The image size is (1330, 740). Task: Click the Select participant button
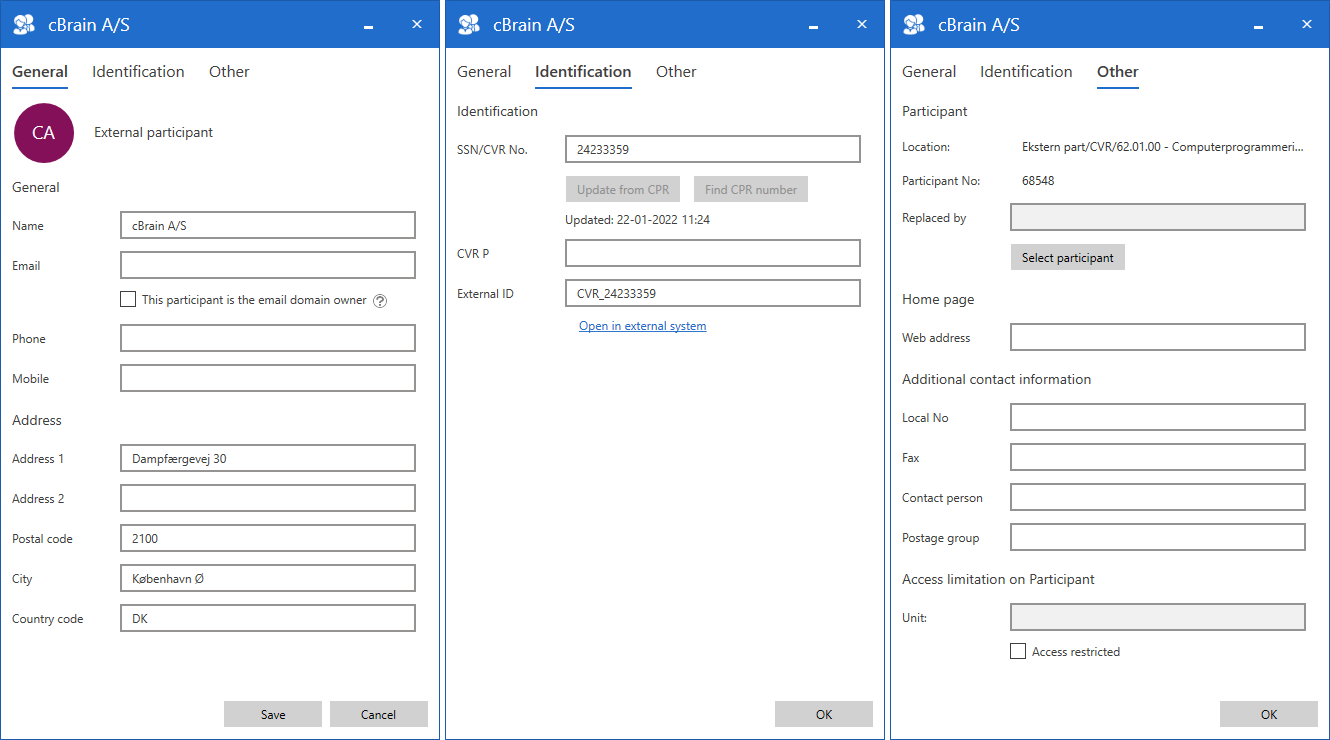tap(1067, 257)
